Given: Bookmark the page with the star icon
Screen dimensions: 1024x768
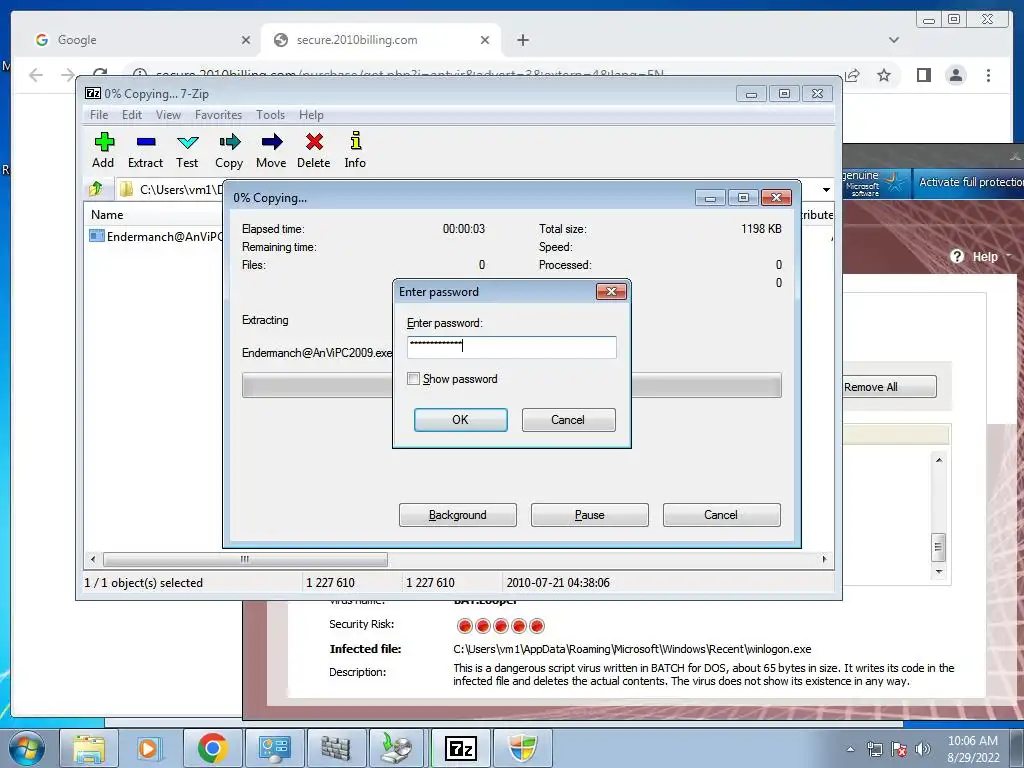Looking at the screenshot, I should click(884, 75).
